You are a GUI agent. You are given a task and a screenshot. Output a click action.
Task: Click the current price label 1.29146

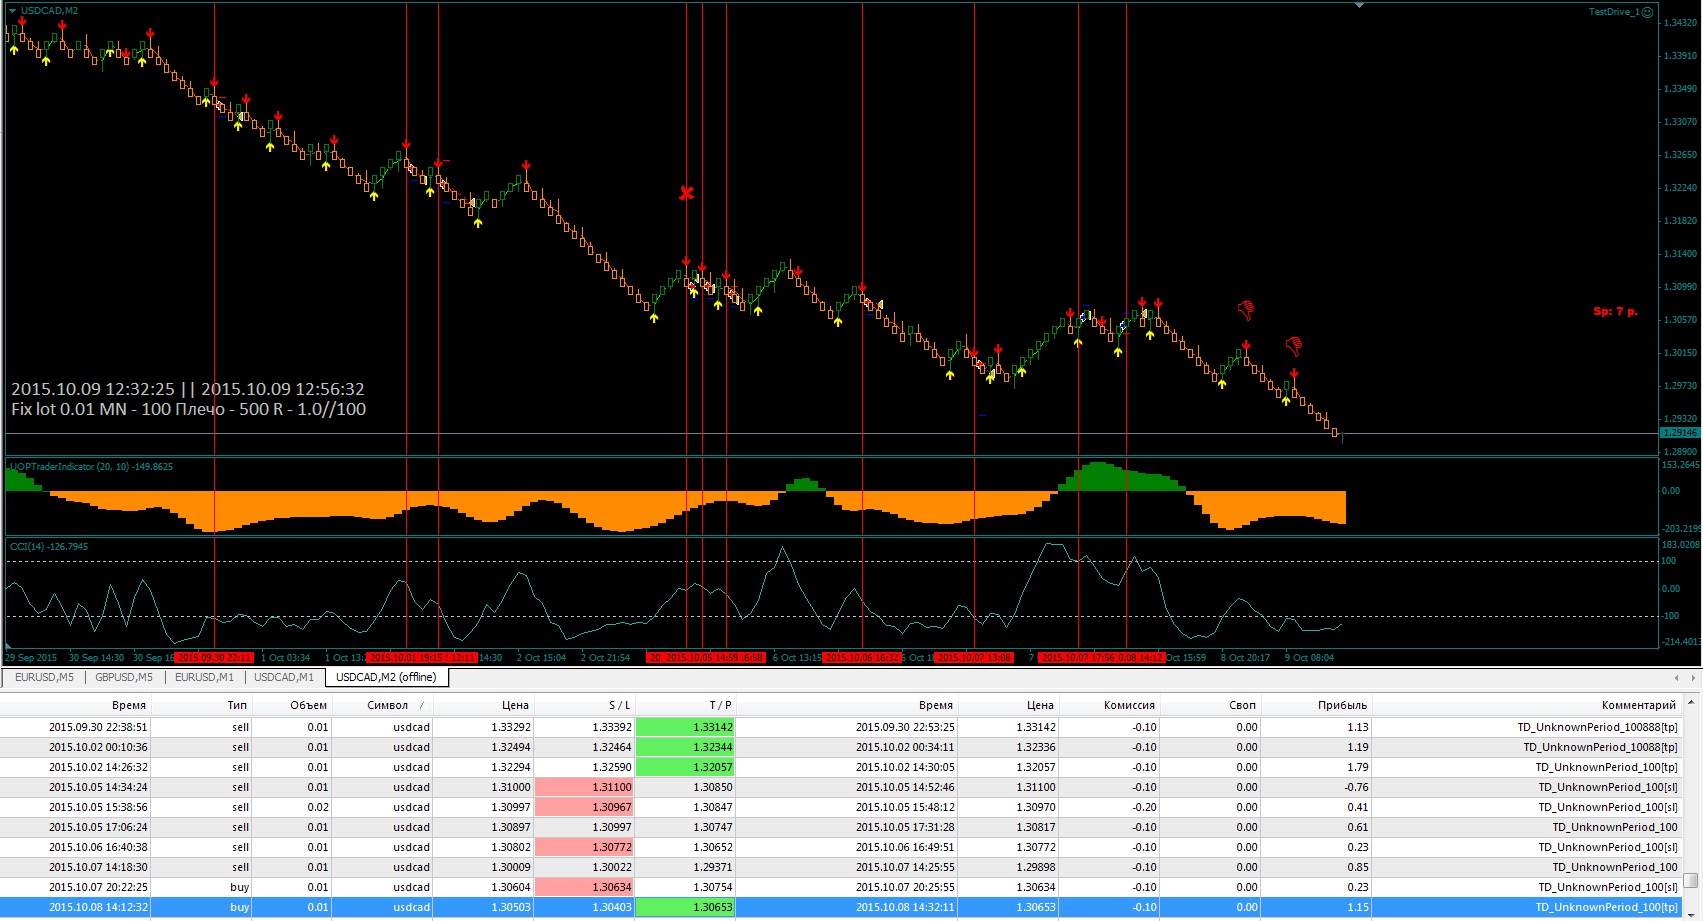[1680, 433]
